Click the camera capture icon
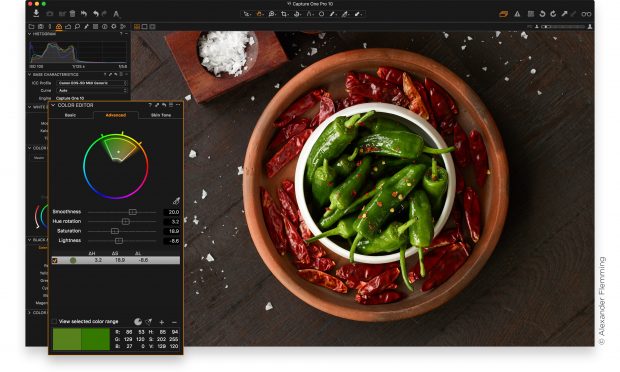The width and height of the screenshot is (620, 372). [x=50, y=14]
